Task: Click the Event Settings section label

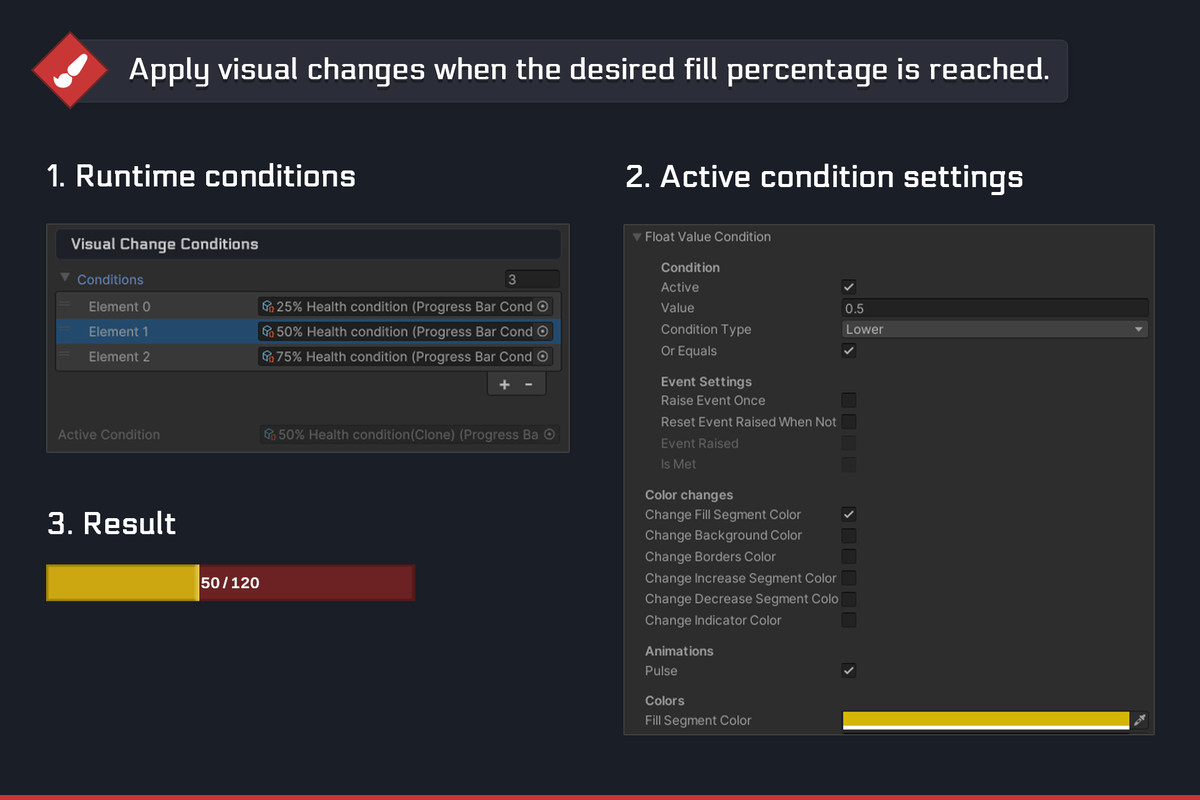Action: coord(706,381)
